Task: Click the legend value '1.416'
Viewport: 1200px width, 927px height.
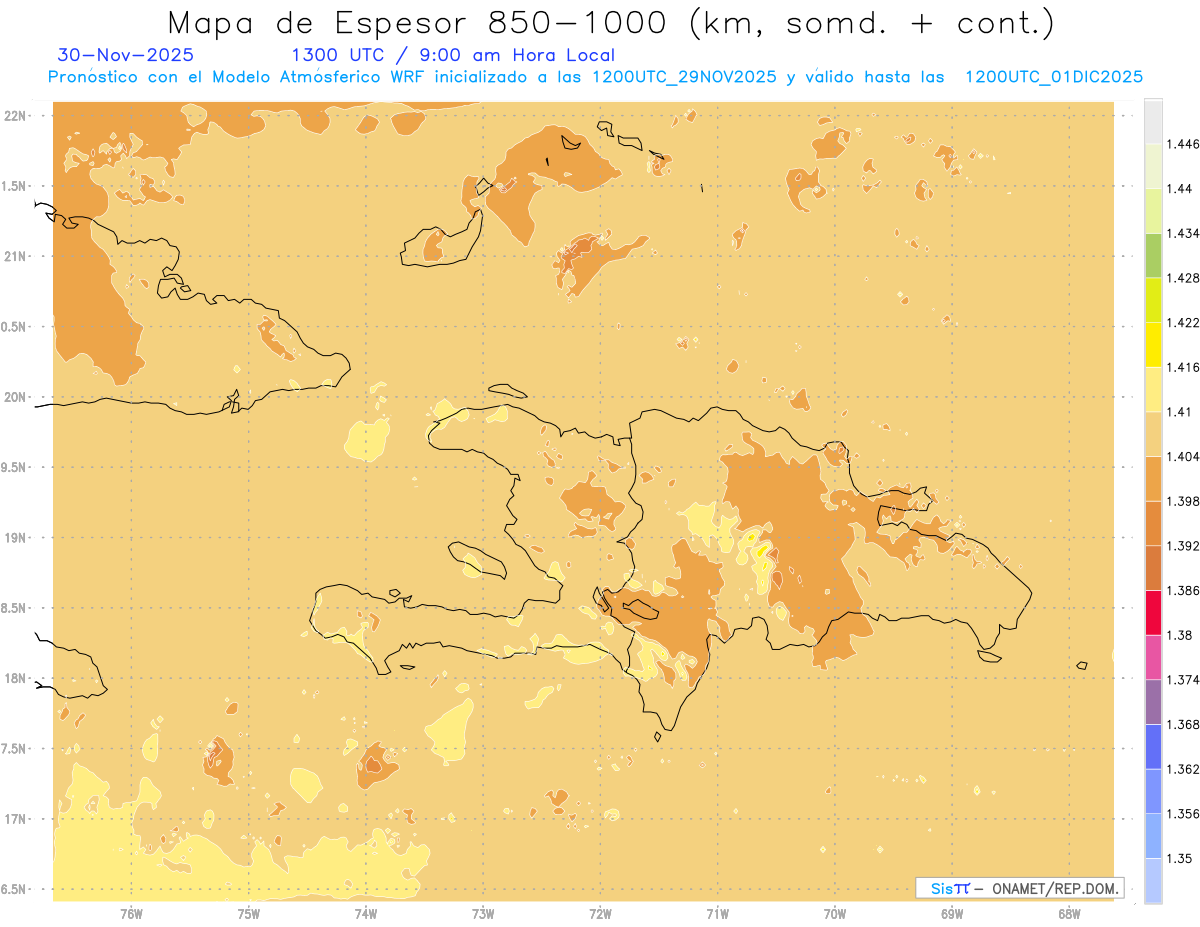Action: pos(1183,367)
